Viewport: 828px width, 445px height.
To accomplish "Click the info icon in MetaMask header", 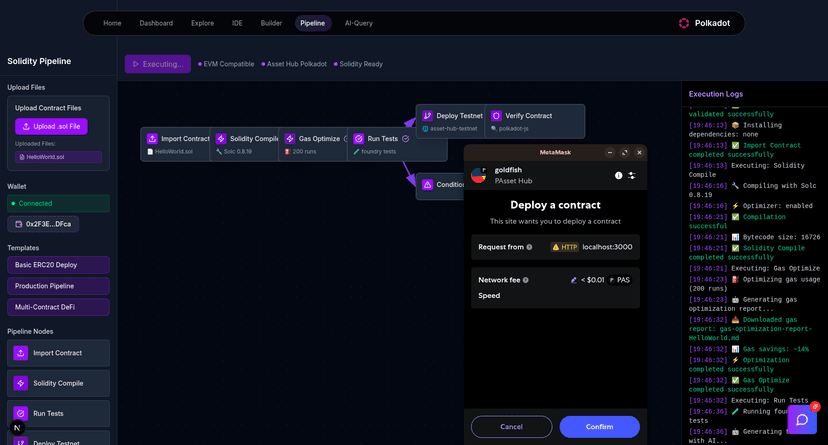I will pos(618,175).
